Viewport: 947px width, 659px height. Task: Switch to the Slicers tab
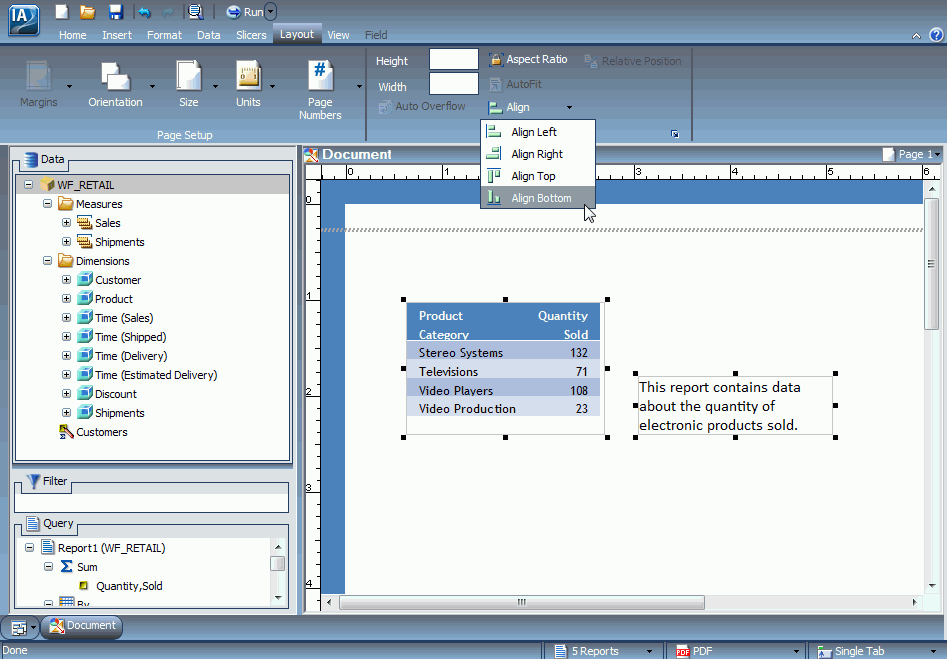[x=251, y=35]
